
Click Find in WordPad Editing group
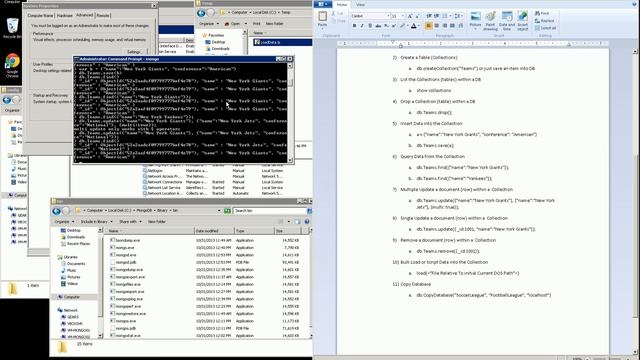coord(542,13)
